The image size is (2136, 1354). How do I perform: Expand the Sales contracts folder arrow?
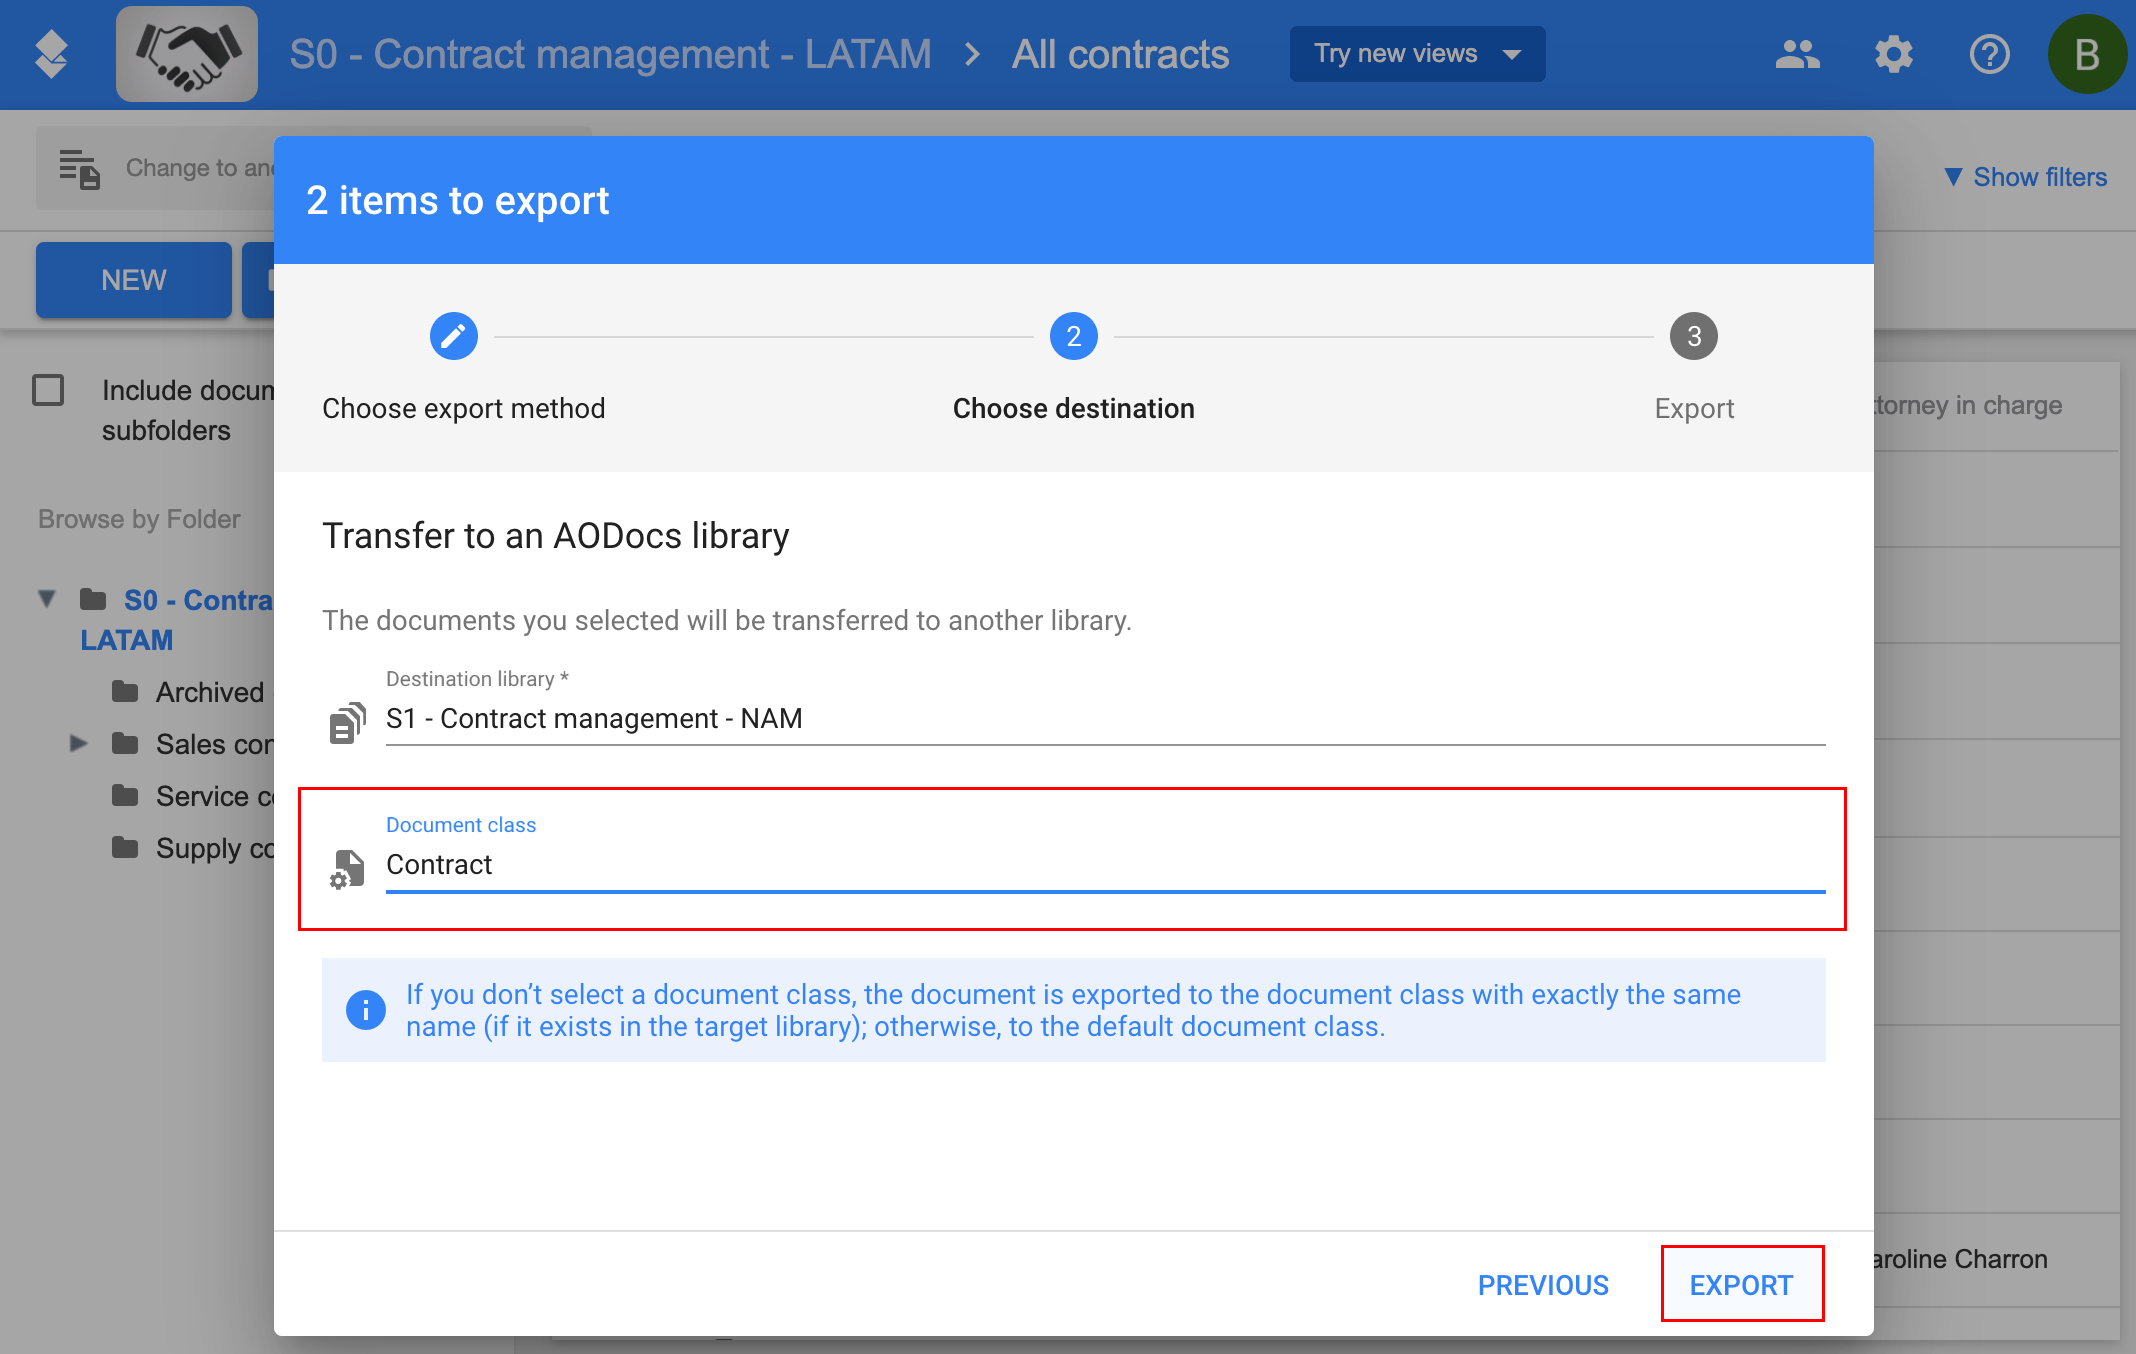pyautogui.click(x=78, y=743)
